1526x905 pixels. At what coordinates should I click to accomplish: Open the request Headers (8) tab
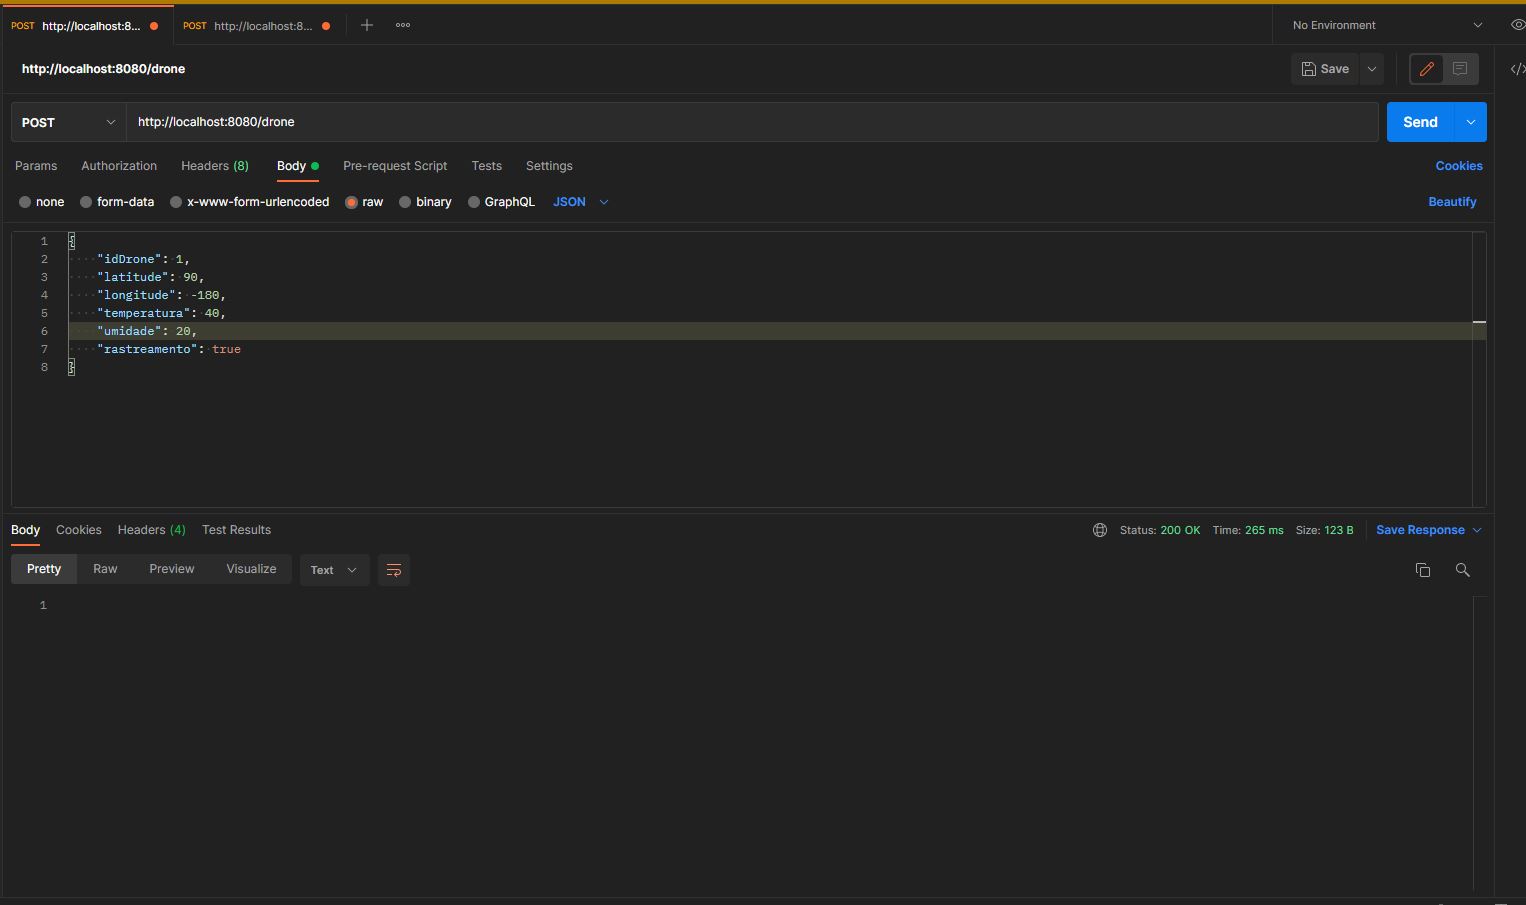[x=215, y=166]
